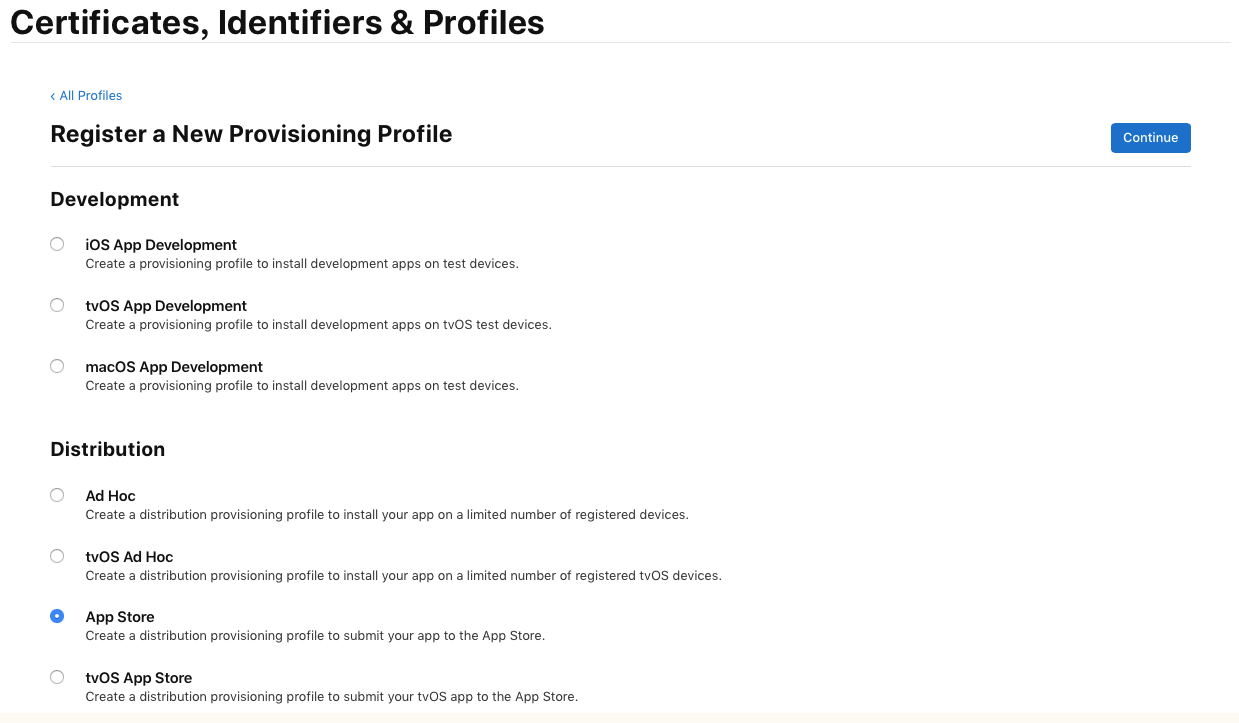Viewport: 1239px width, 723px height.
Task: Select the tvOS App Development radio button
Action: coord(57,305)
